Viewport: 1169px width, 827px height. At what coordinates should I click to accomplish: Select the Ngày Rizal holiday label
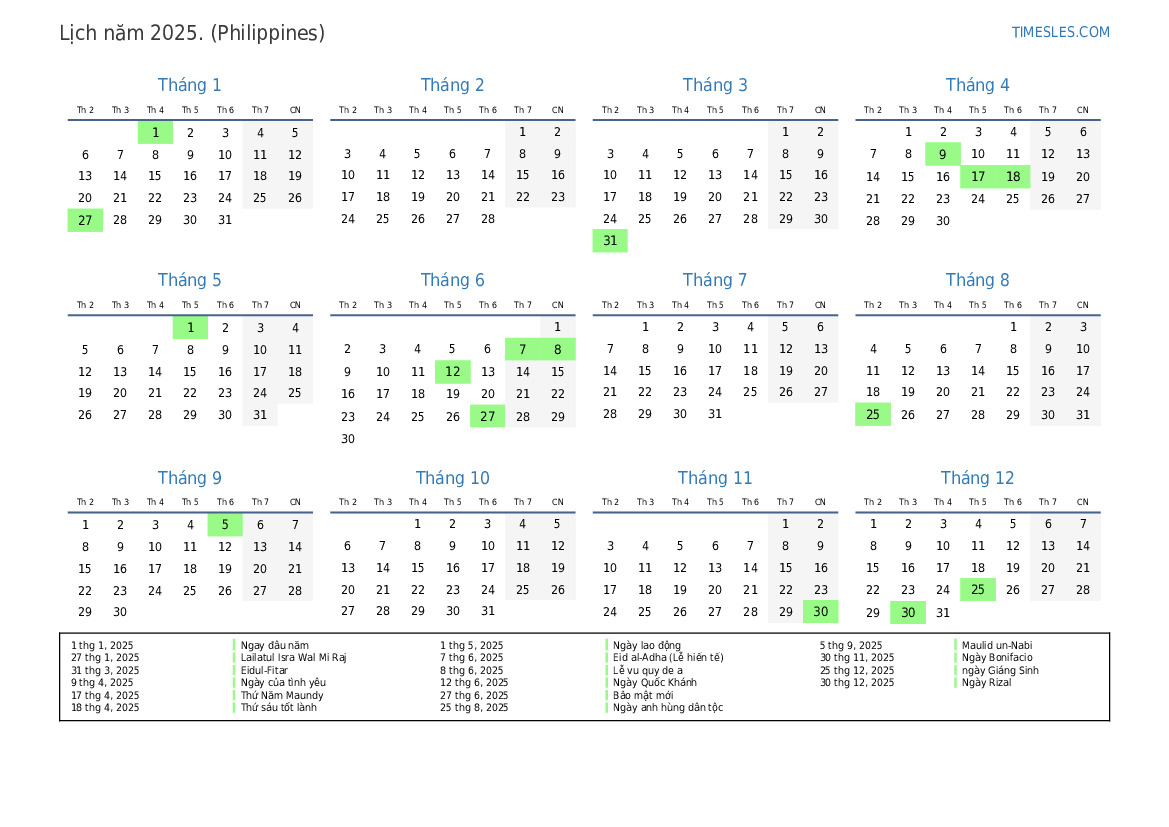pyautogui.click(x=987, y=683)
